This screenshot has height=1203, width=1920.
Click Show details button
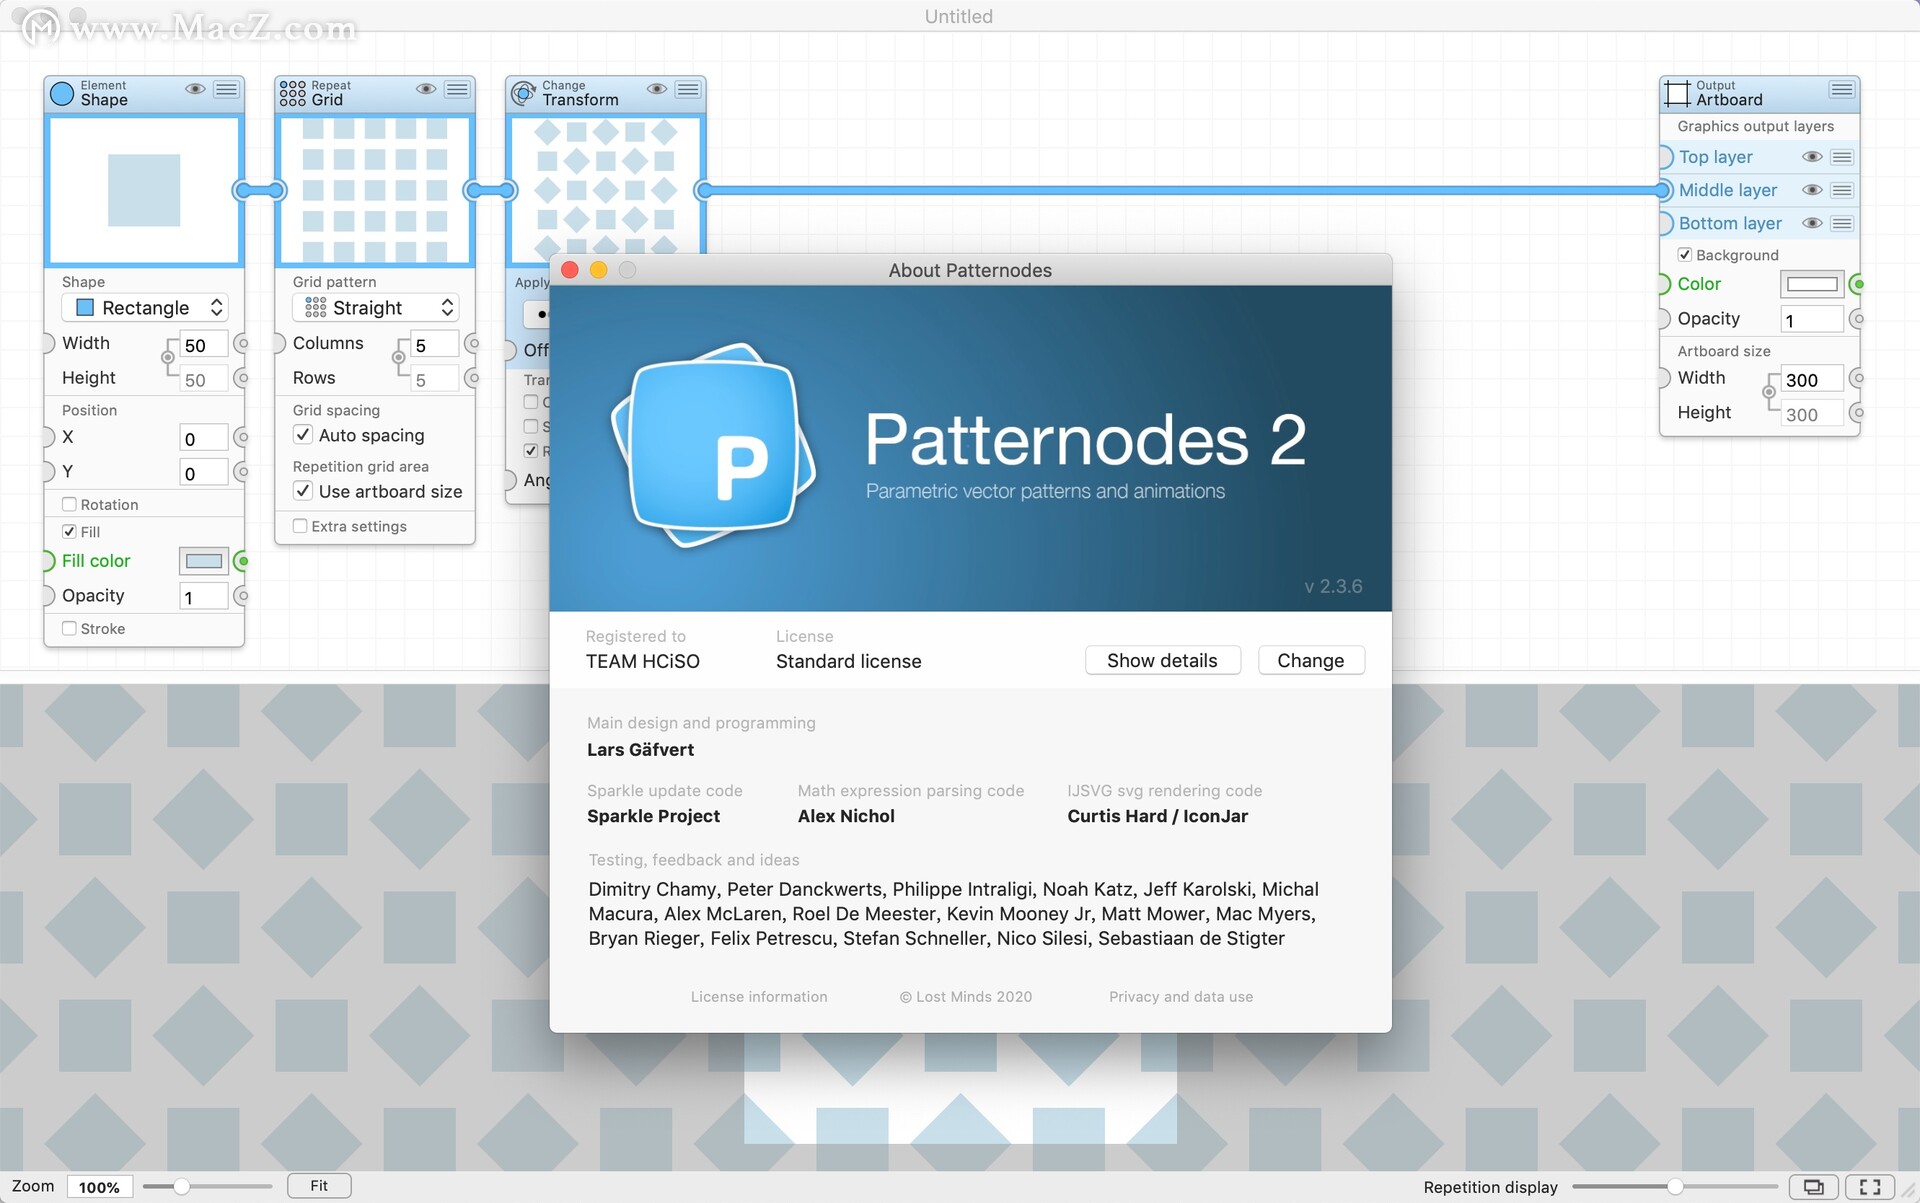(1162, 660)
